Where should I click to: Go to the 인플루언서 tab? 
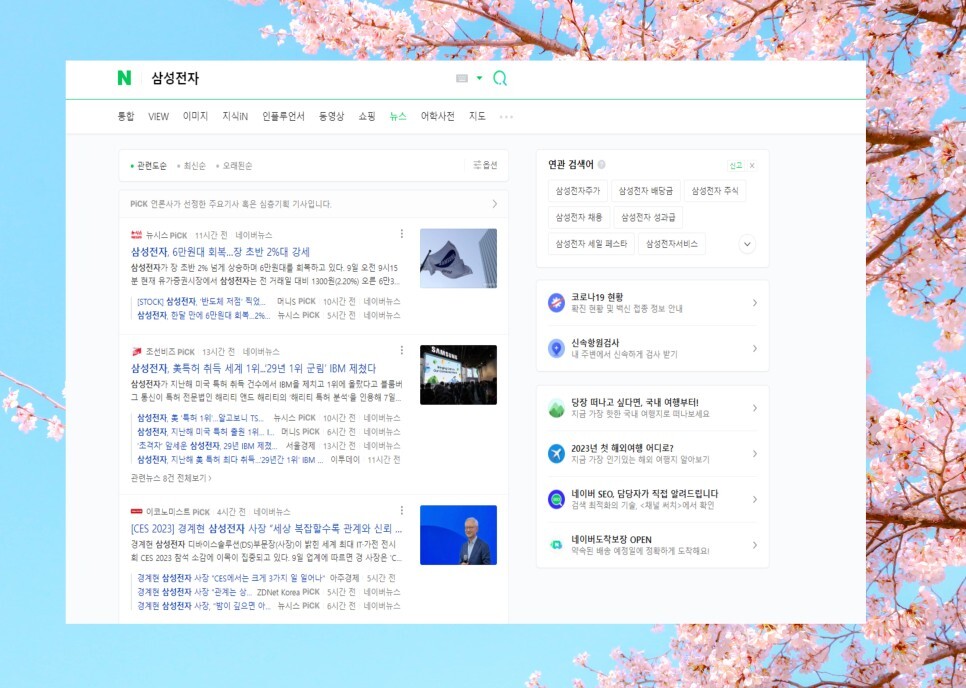[283, 116]
